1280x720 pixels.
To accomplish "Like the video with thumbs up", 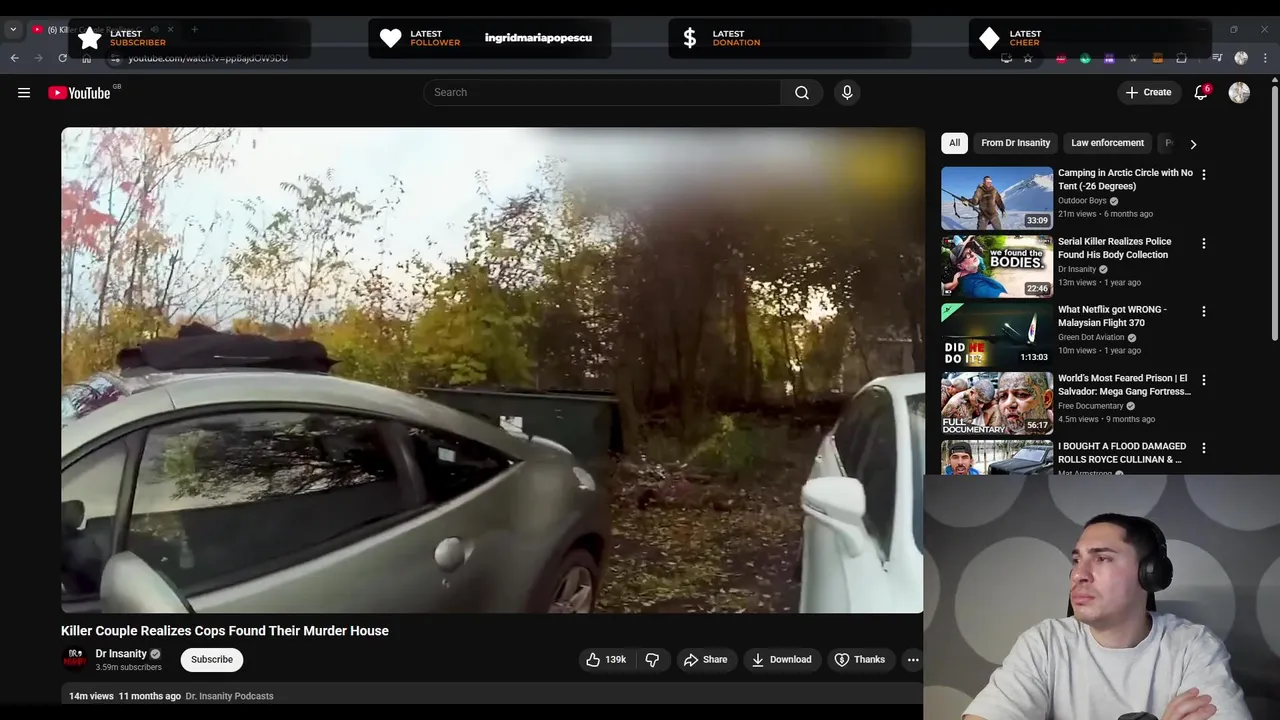I will tap(606, 660).
